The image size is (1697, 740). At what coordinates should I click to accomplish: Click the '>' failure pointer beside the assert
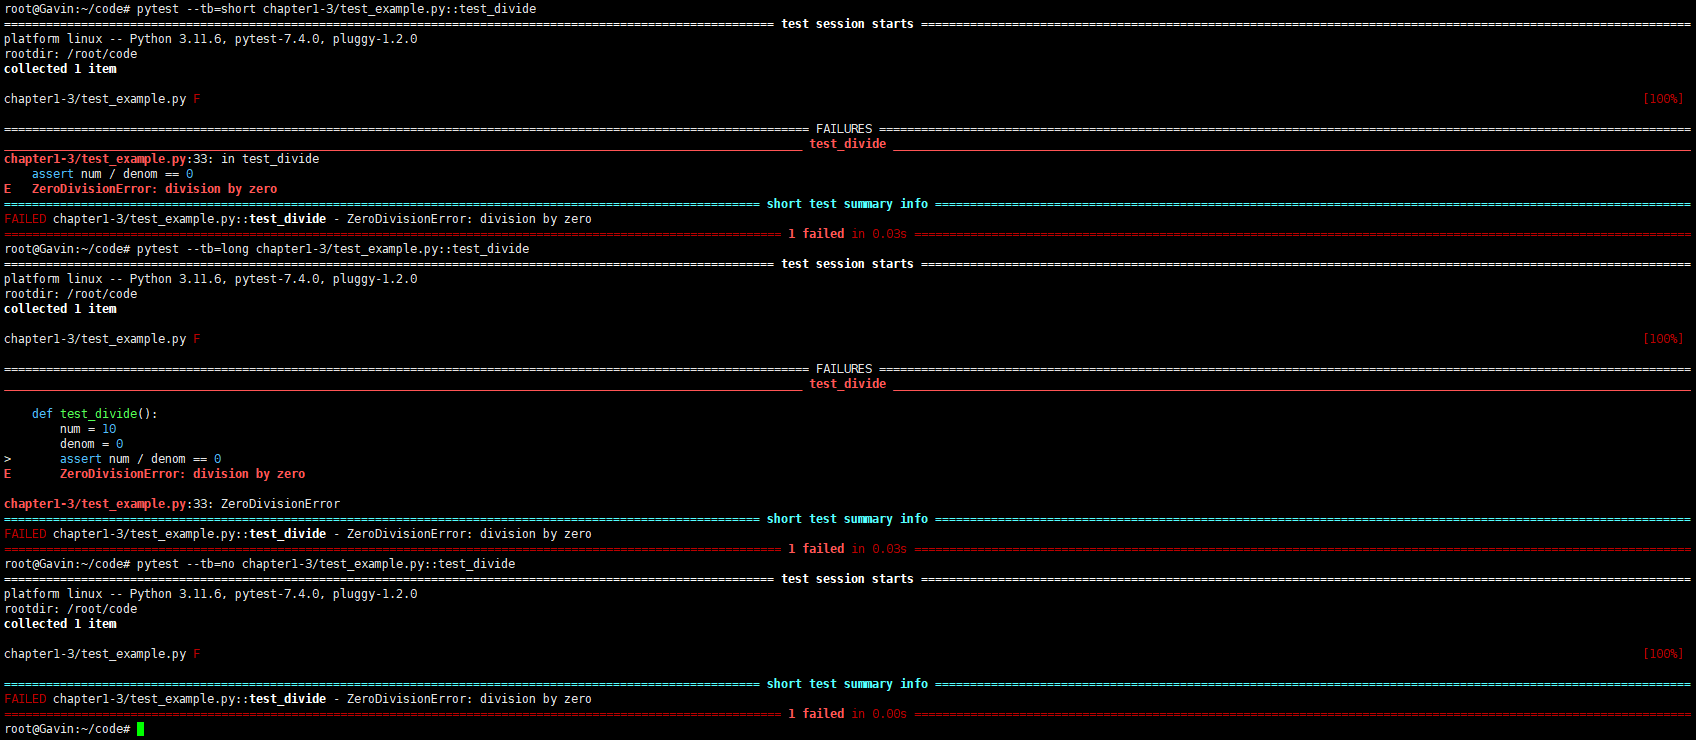(x=8, y=459)
